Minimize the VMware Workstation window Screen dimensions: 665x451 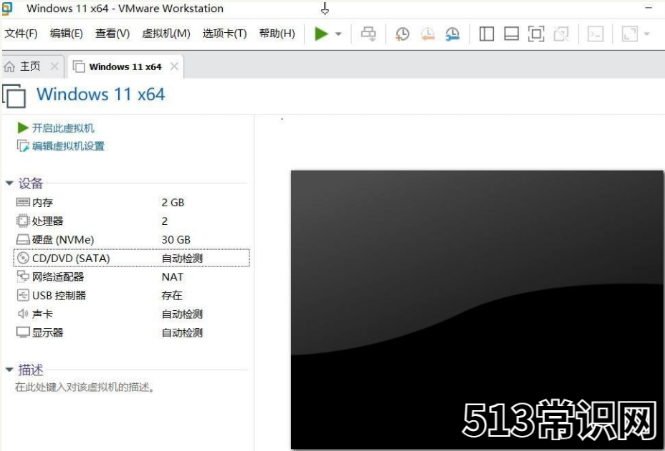(x=648, y=8)
